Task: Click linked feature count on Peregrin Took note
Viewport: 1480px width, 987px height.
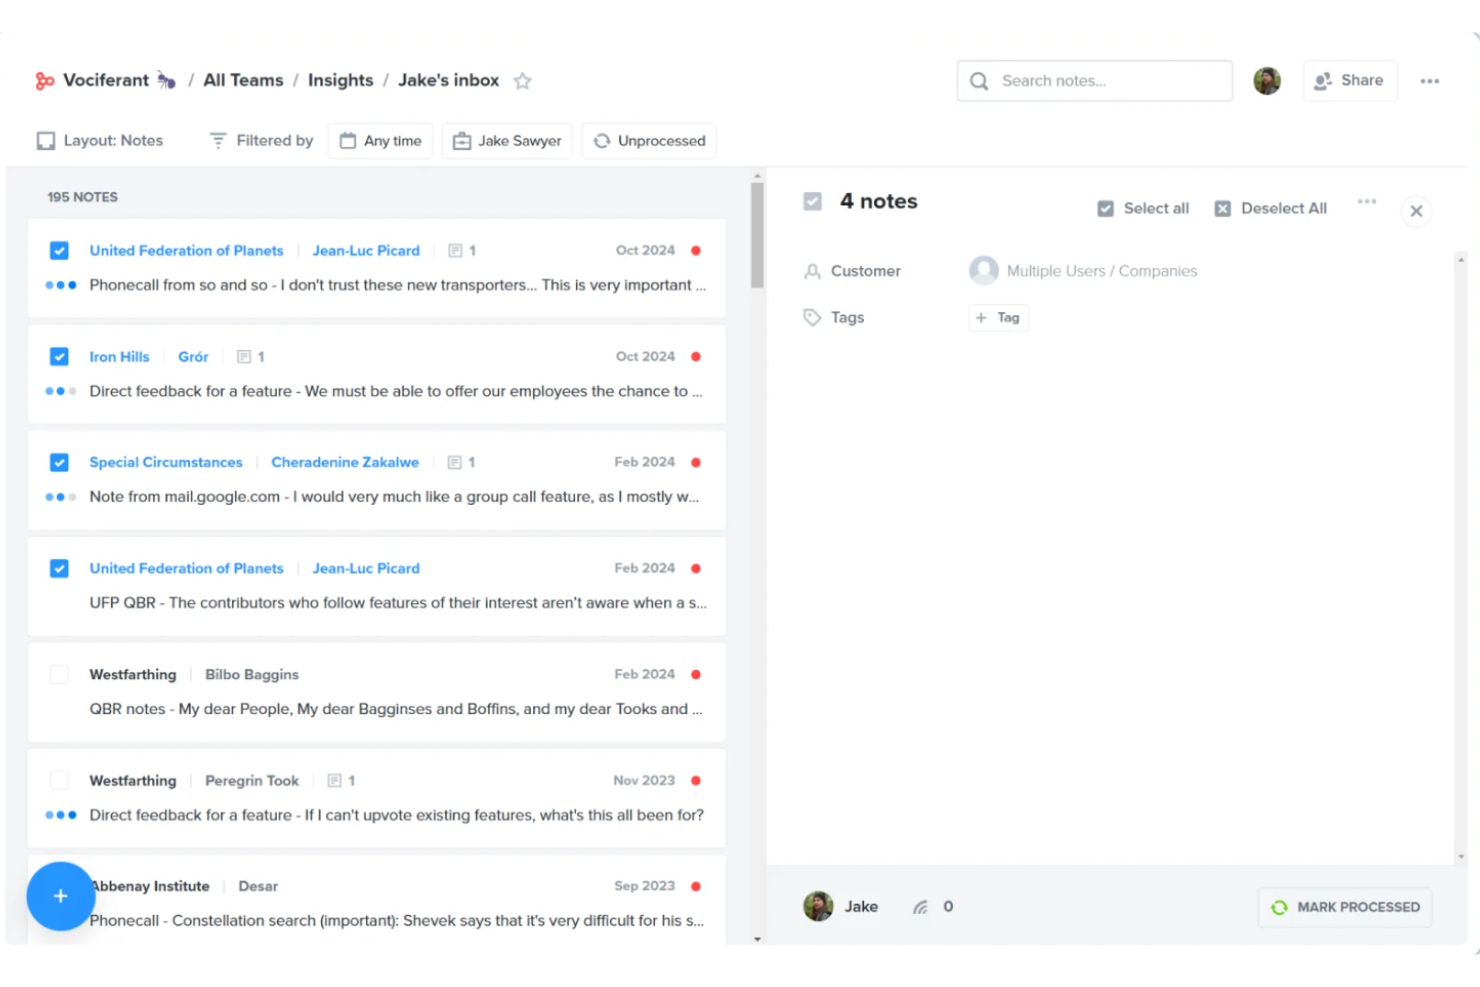Action: 341,781
